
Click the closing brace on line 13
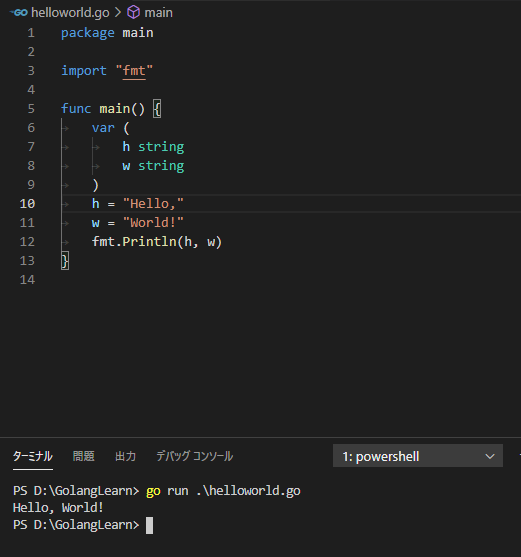65,261
